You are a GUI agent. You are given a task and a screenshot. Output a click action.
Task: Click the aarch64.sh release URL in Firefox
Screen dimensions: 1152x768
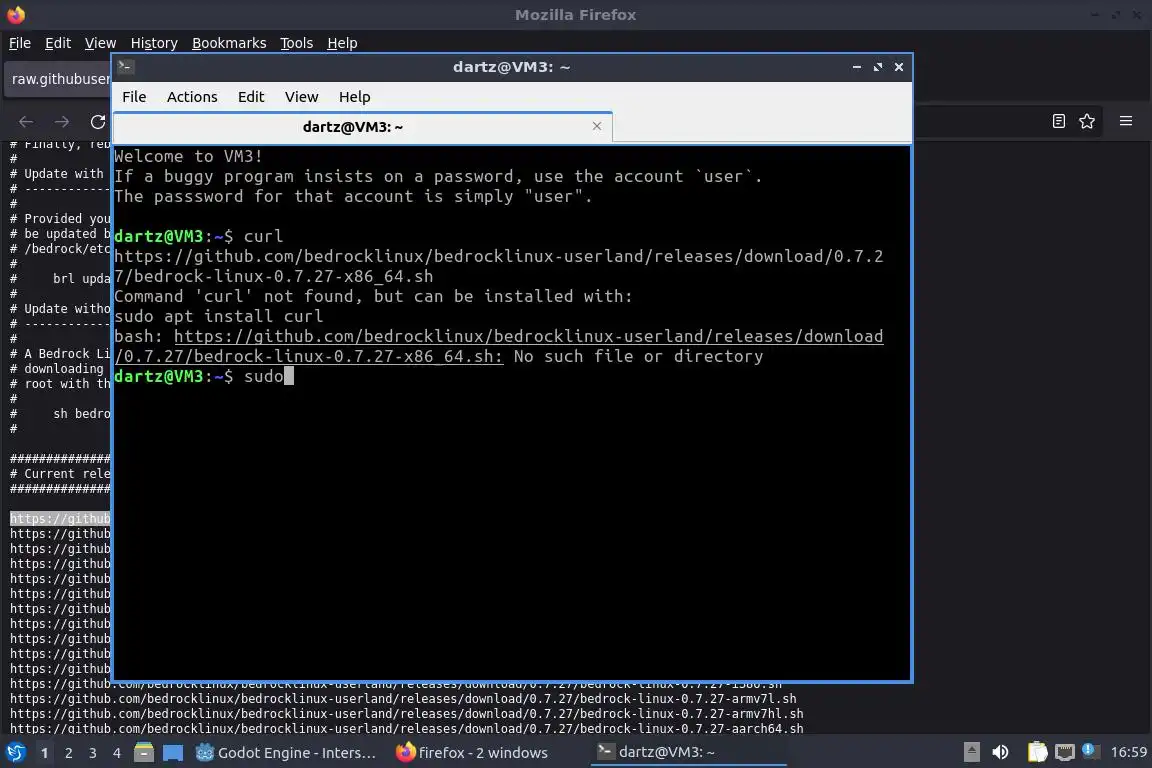pos(406,728)
